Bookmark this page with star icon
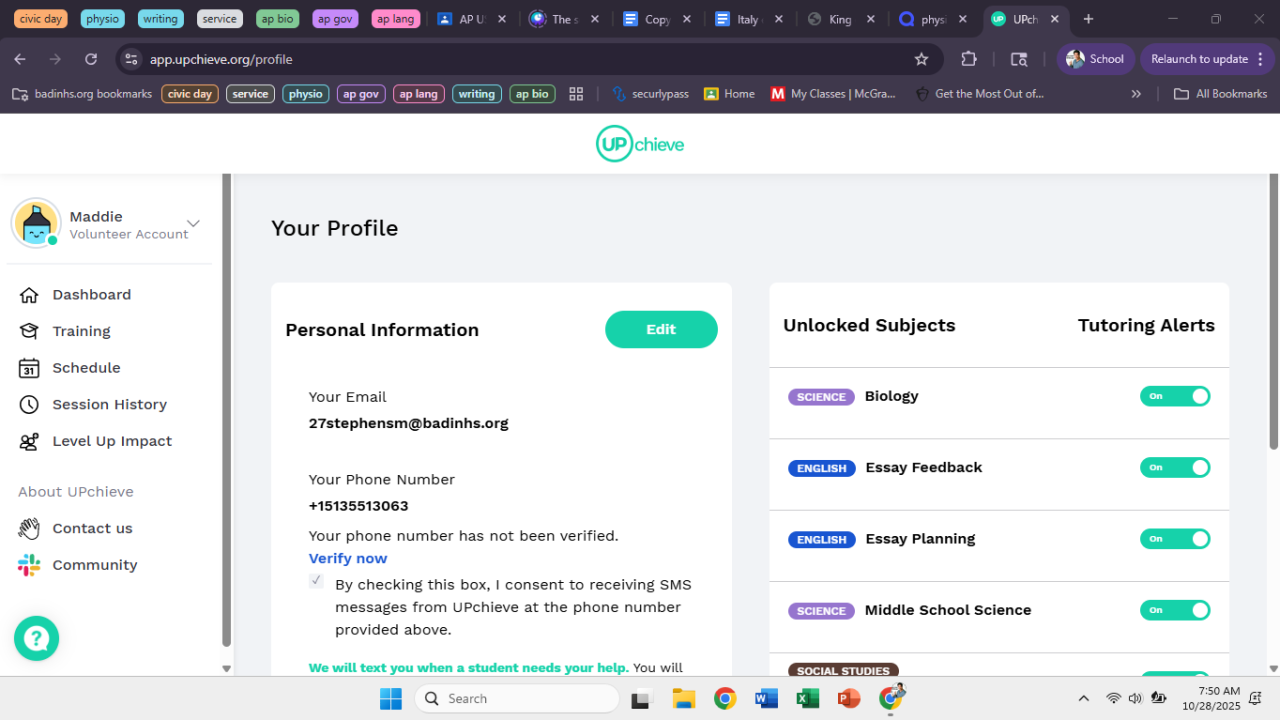The width and height of the screenshot is (1280, 720). 921,59
